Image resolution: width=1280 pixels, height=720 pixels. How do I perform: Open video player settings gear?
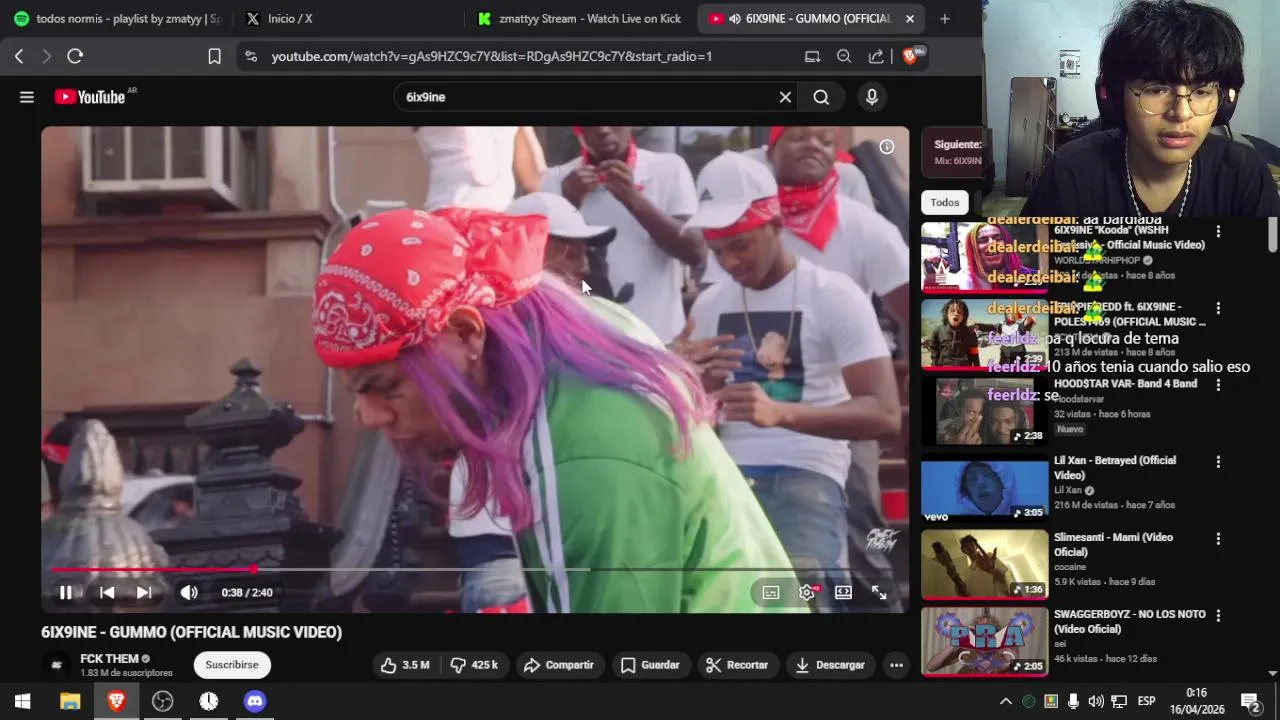(807, 592)
